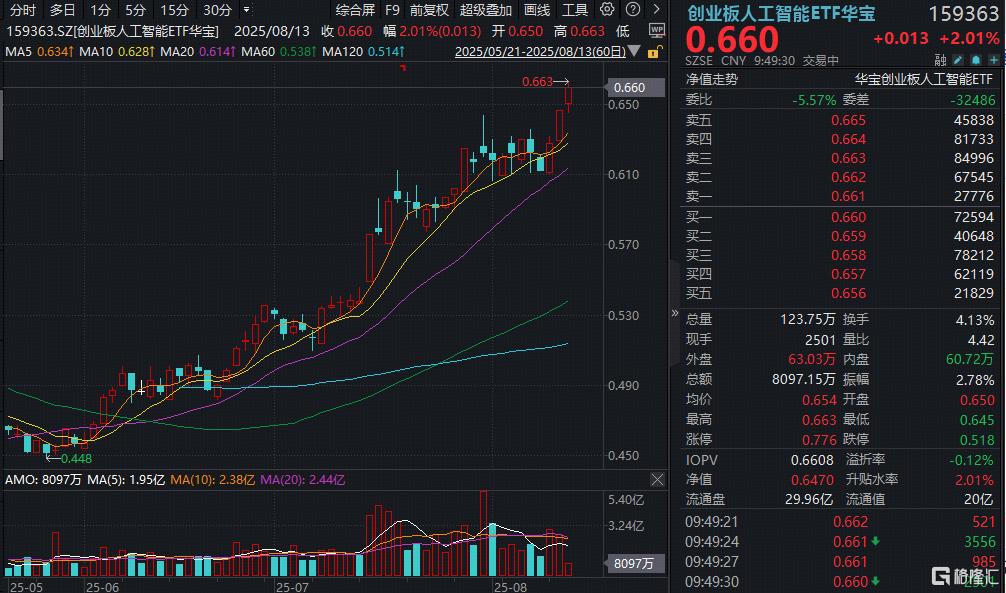Click the 0.660 current price tag on axis
This screenshot has height=593, width=1006.
634,88
